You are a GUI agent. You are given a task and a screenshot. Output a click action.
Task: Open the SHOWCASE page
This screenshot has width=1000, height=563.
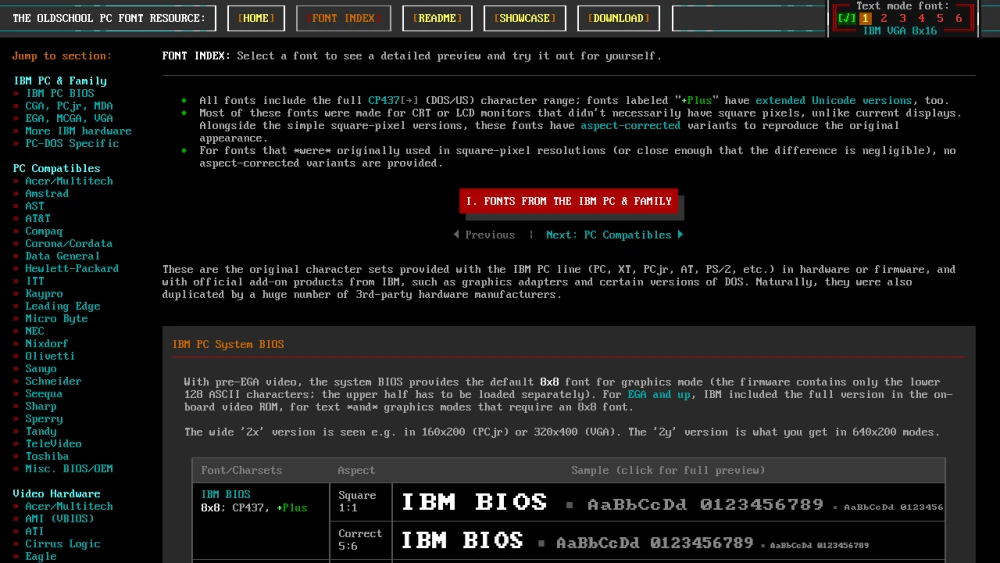click(524, 18)
